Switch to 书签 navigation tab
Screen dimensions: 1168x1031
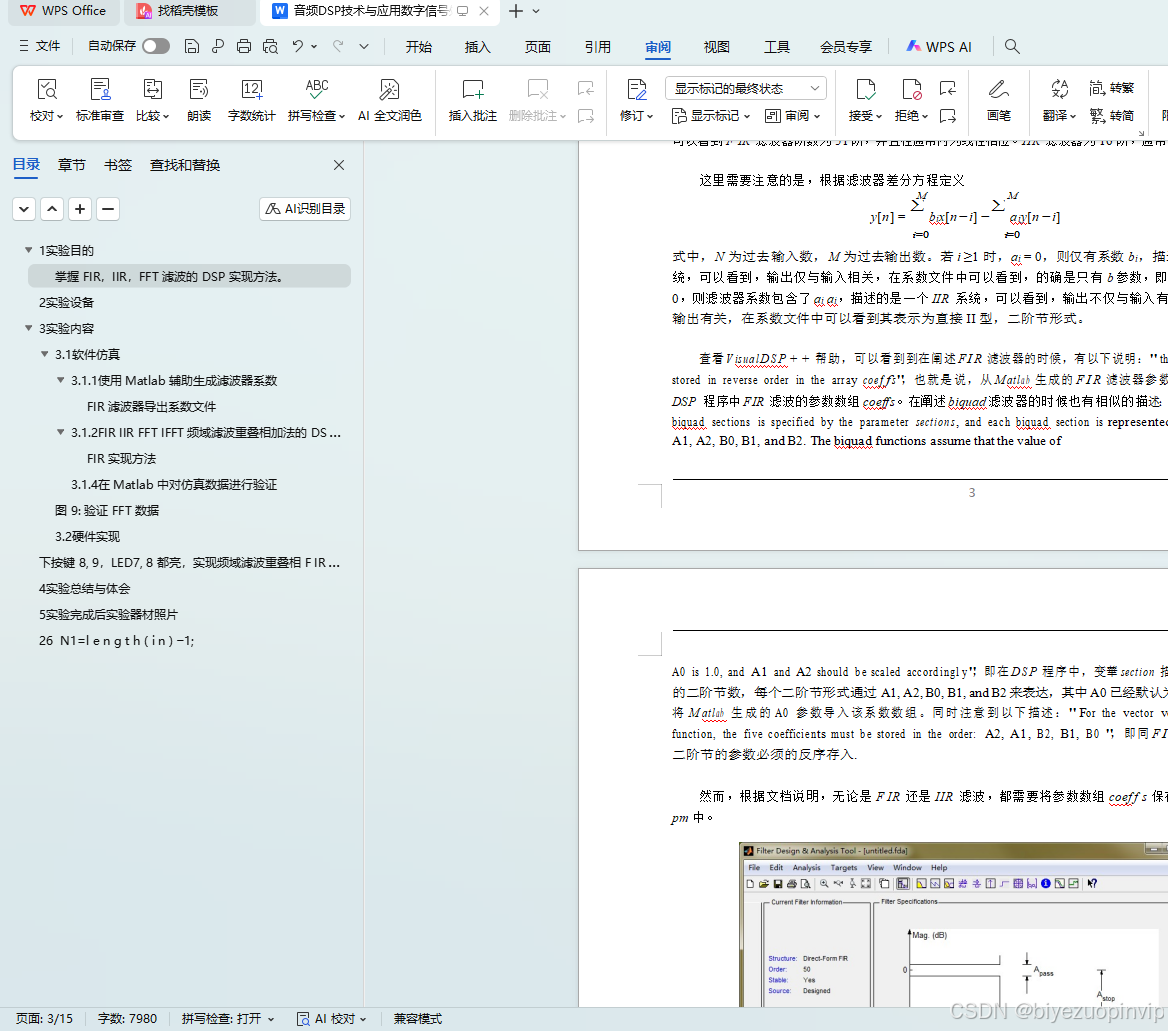tap(118, 165)
